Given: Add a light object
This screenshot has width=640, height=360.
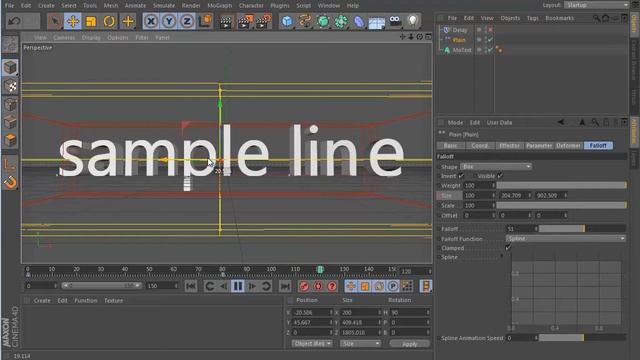Looking at the screenshot, I should click(413, 21).
